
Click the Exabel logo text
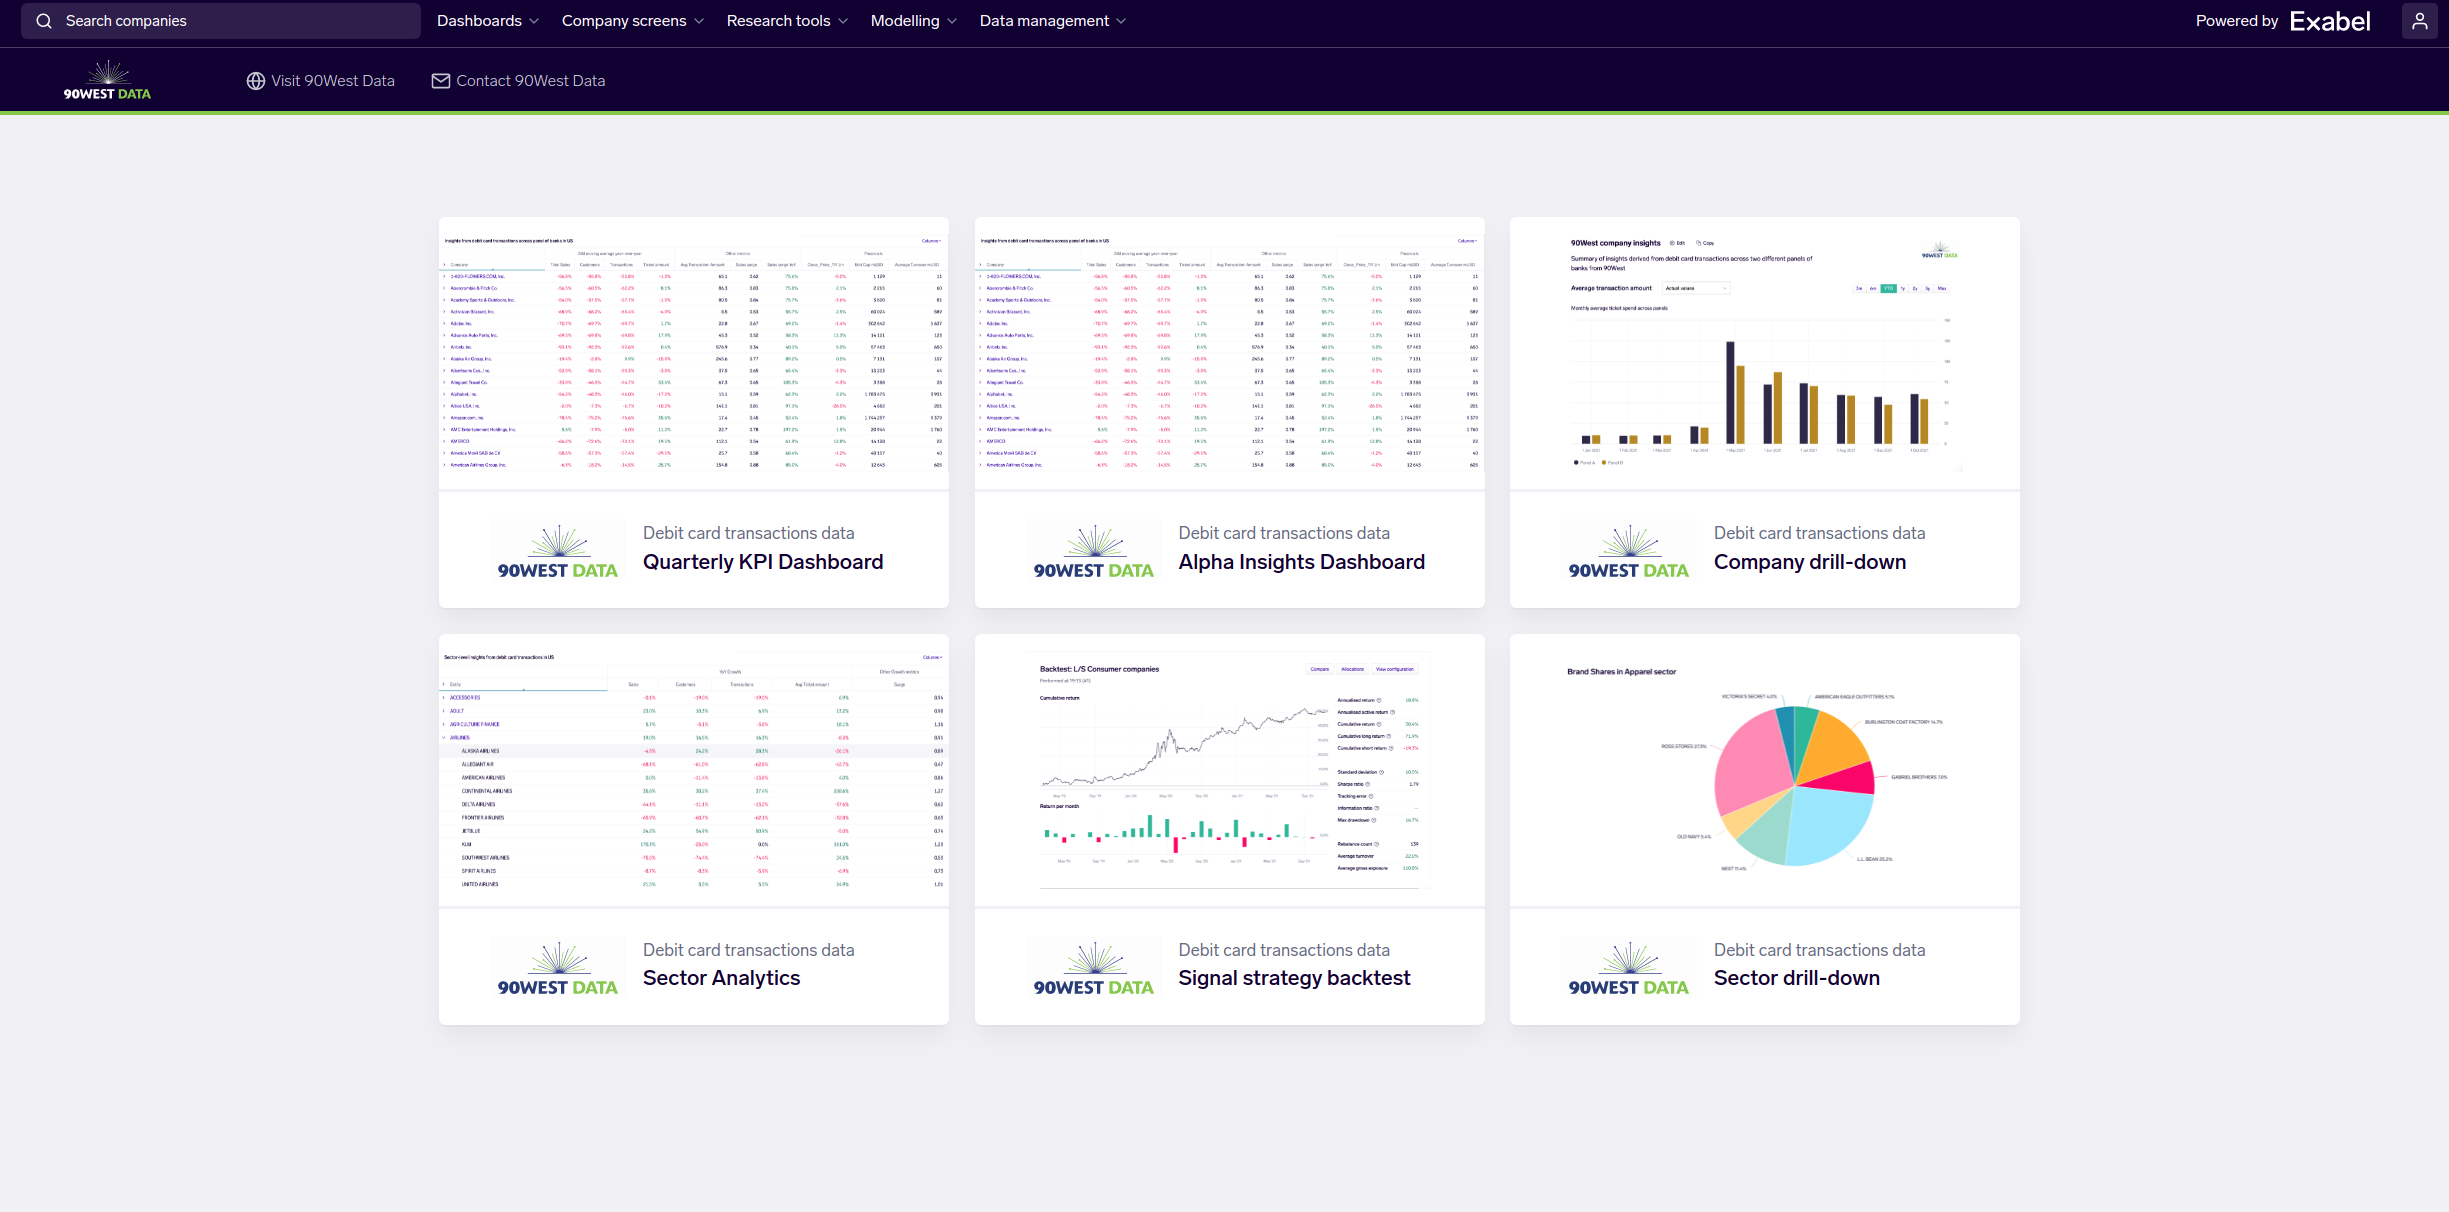(x=2329, y=21)
